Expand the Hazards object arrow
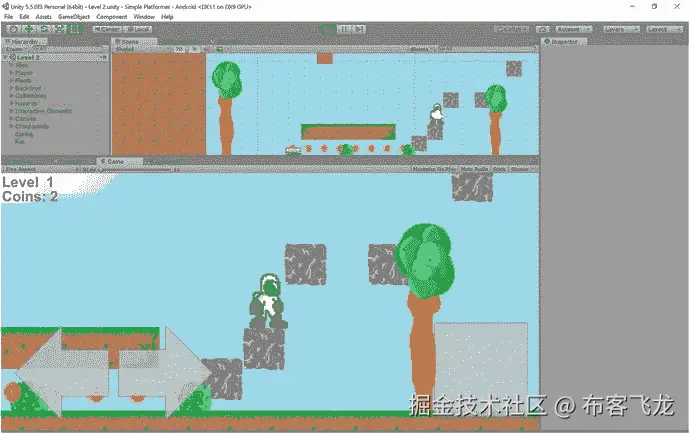Image resolution: width=690 pixels, height=434 pixels. coord(12,103)
